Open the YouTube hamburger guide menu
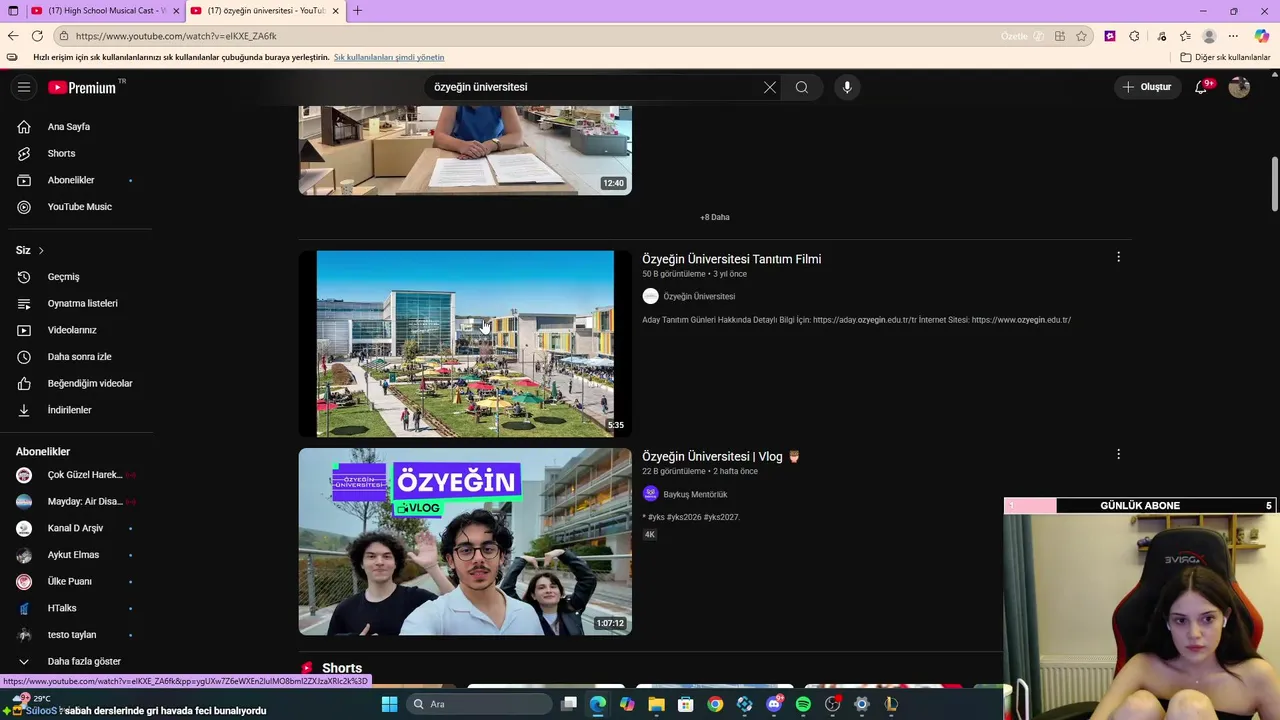1280x720 pixels. point(24,87)
